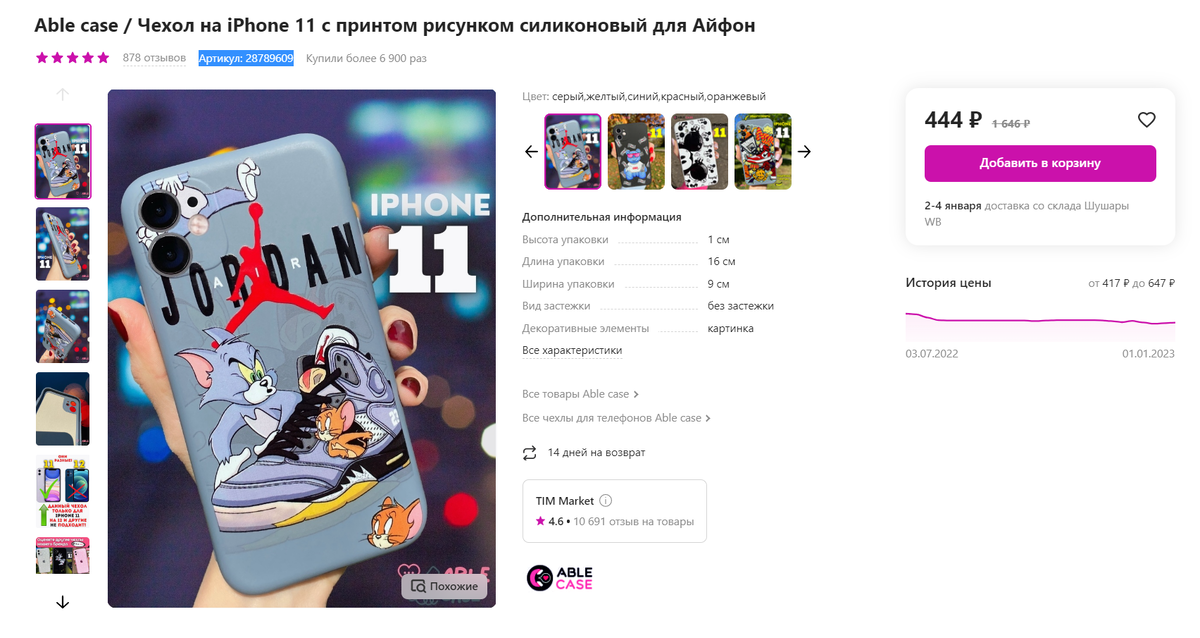This screenshot has height=638, width=1200.
Task: Click the Able Case brand logo
Action: pyautogui.click(x=559, y=578)
